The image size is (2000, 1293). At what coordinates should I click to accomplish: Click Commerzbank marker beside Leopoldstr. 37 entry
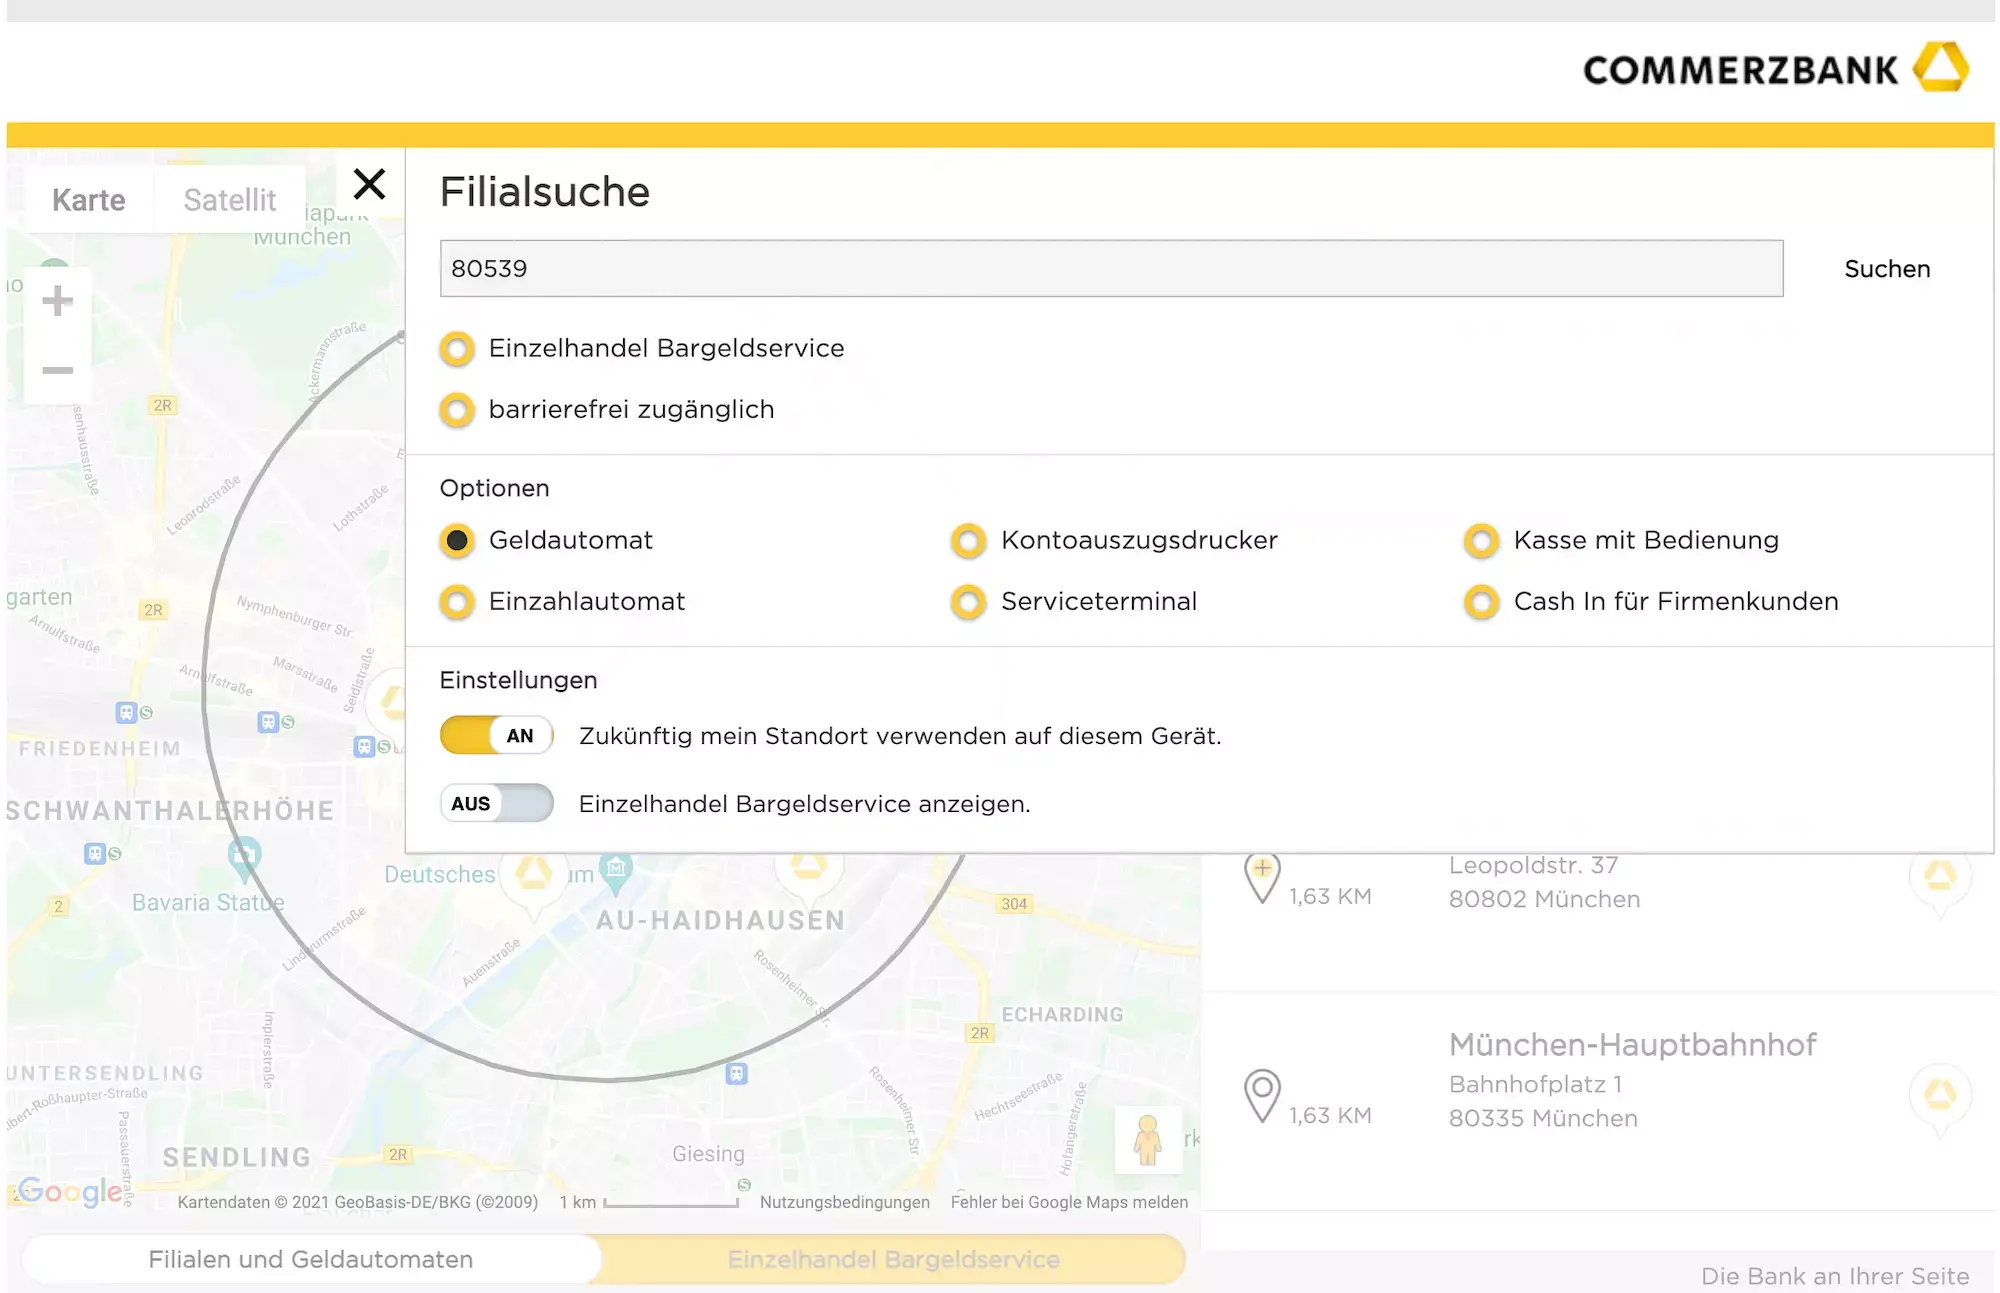pyautogui.click(x=1940, y=880)
